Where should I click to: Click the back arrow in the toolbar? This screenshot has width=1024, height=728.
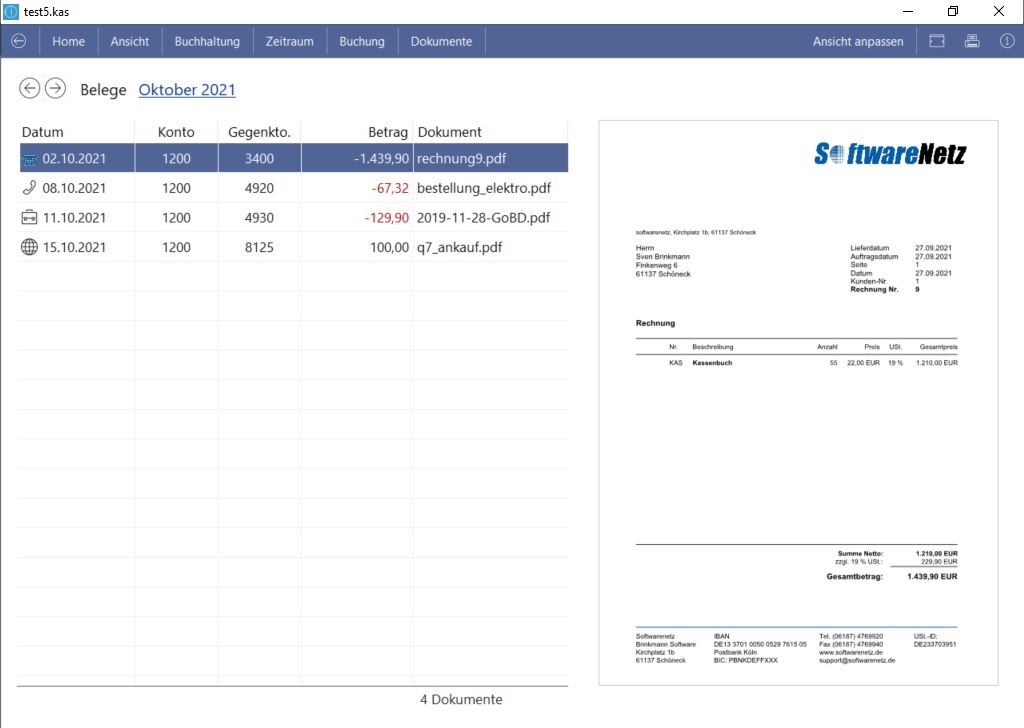click(x=18, y=41)
